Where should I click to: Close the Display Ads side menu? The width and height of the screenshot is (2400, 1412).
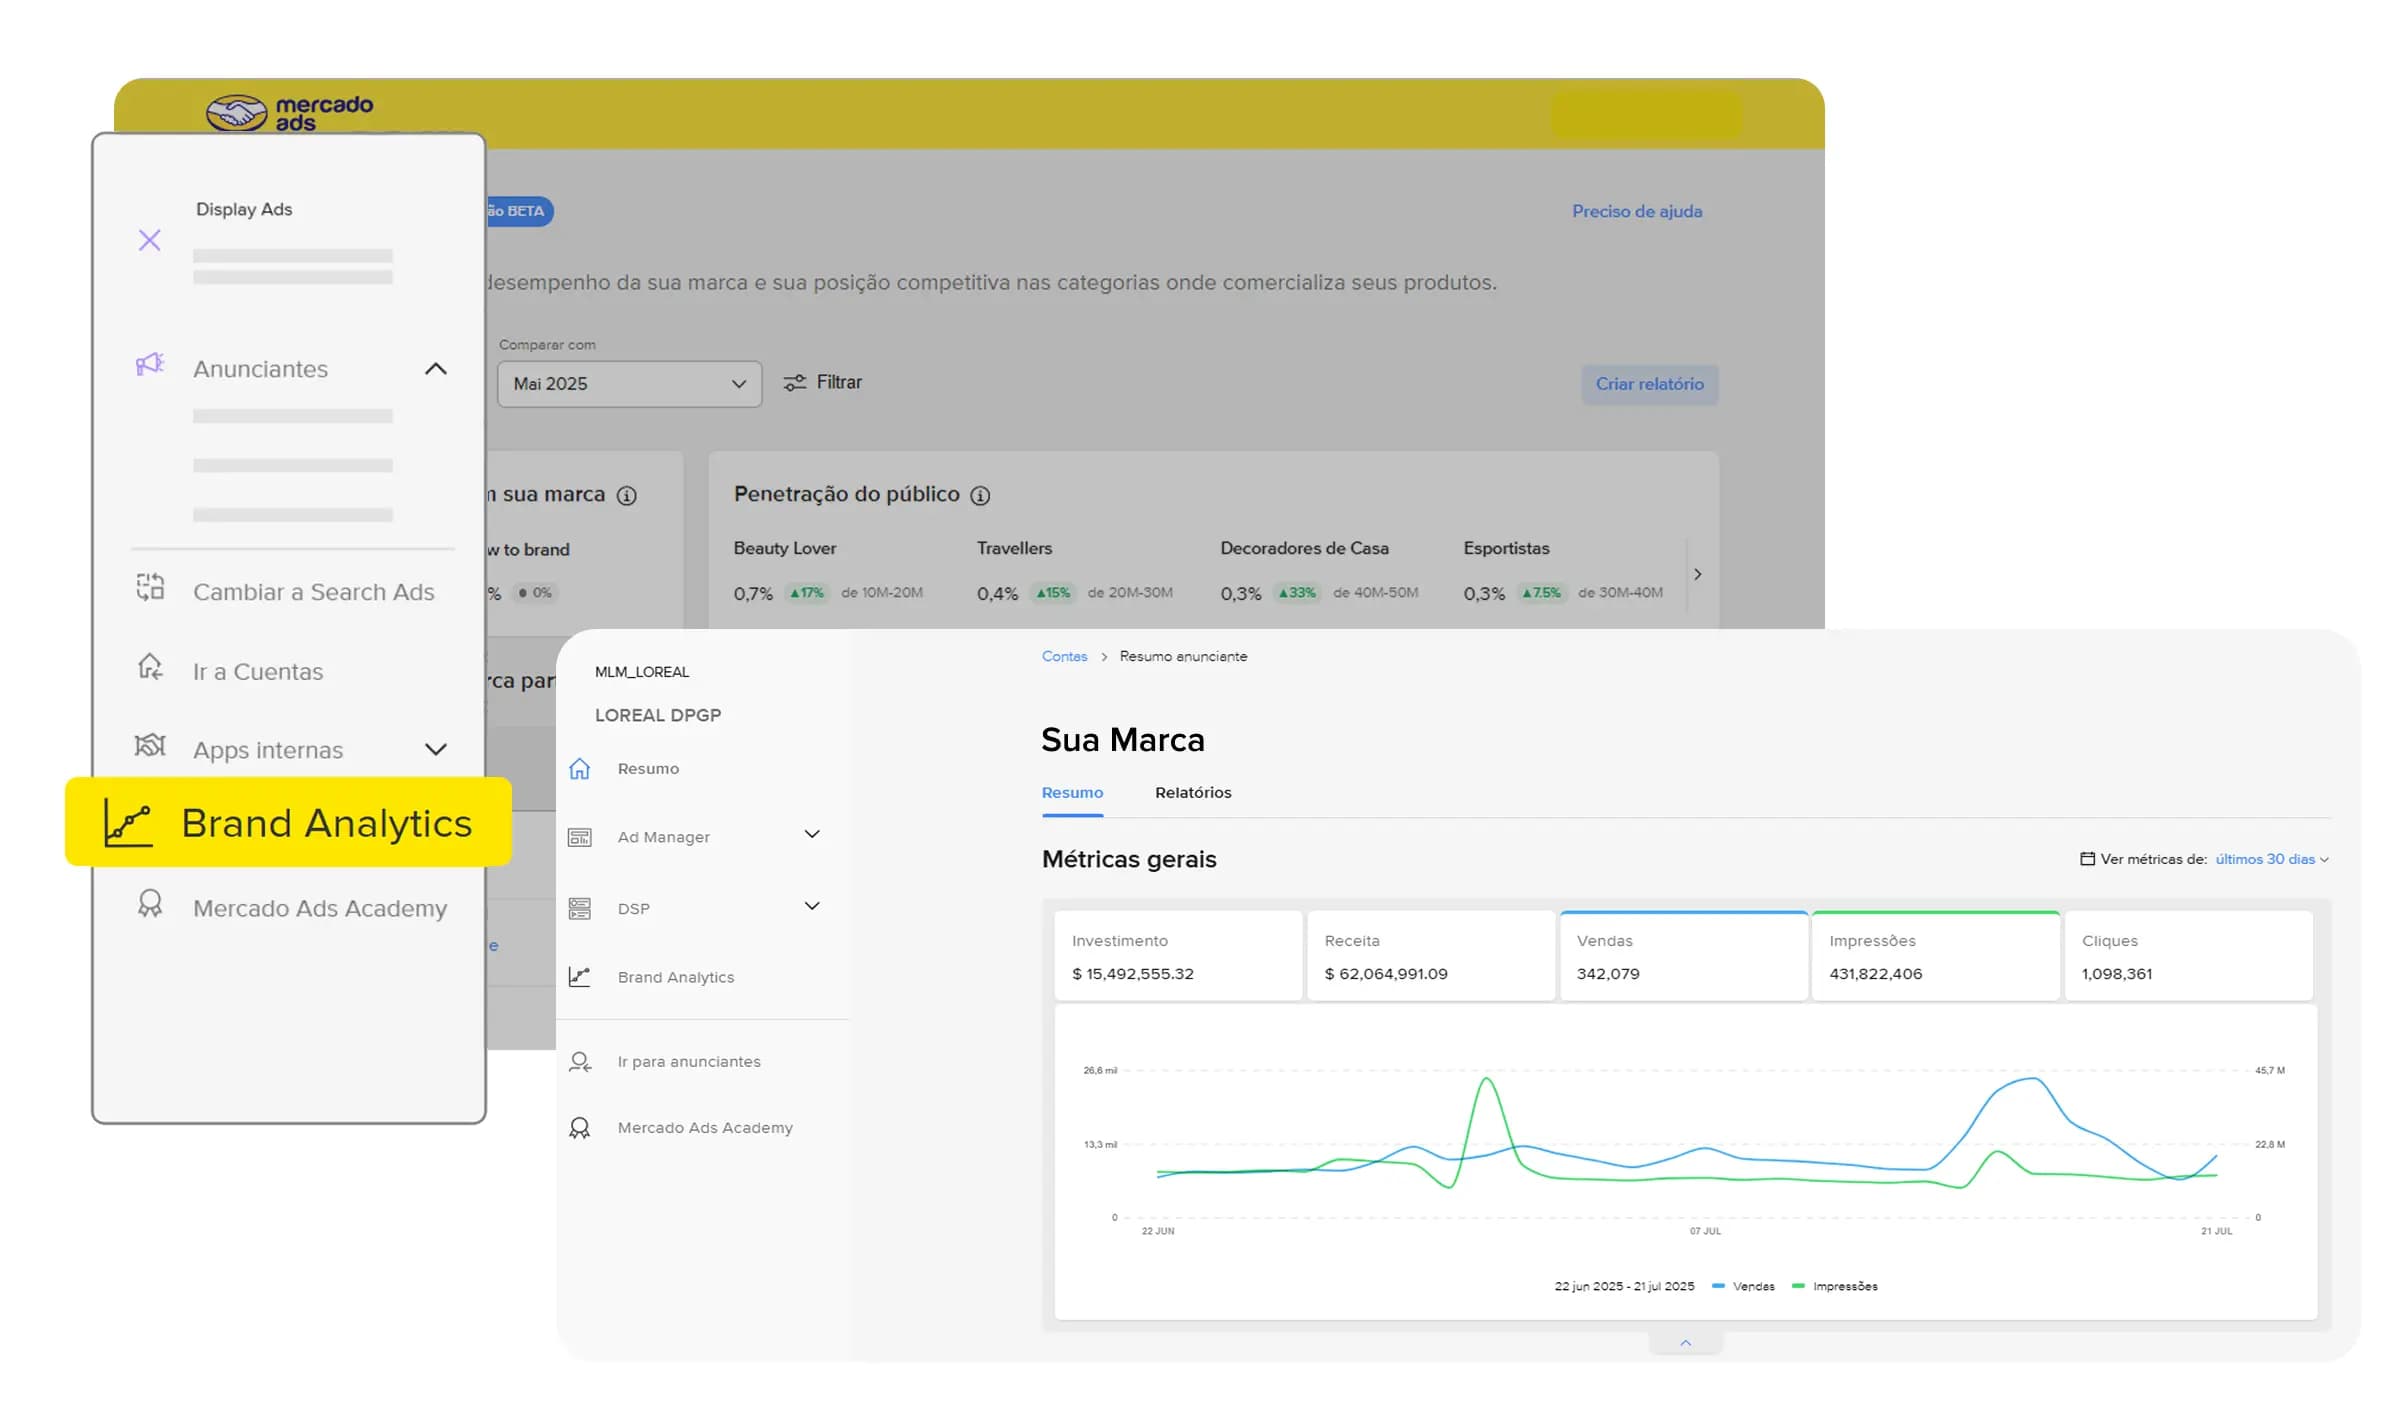coord(149,240)
